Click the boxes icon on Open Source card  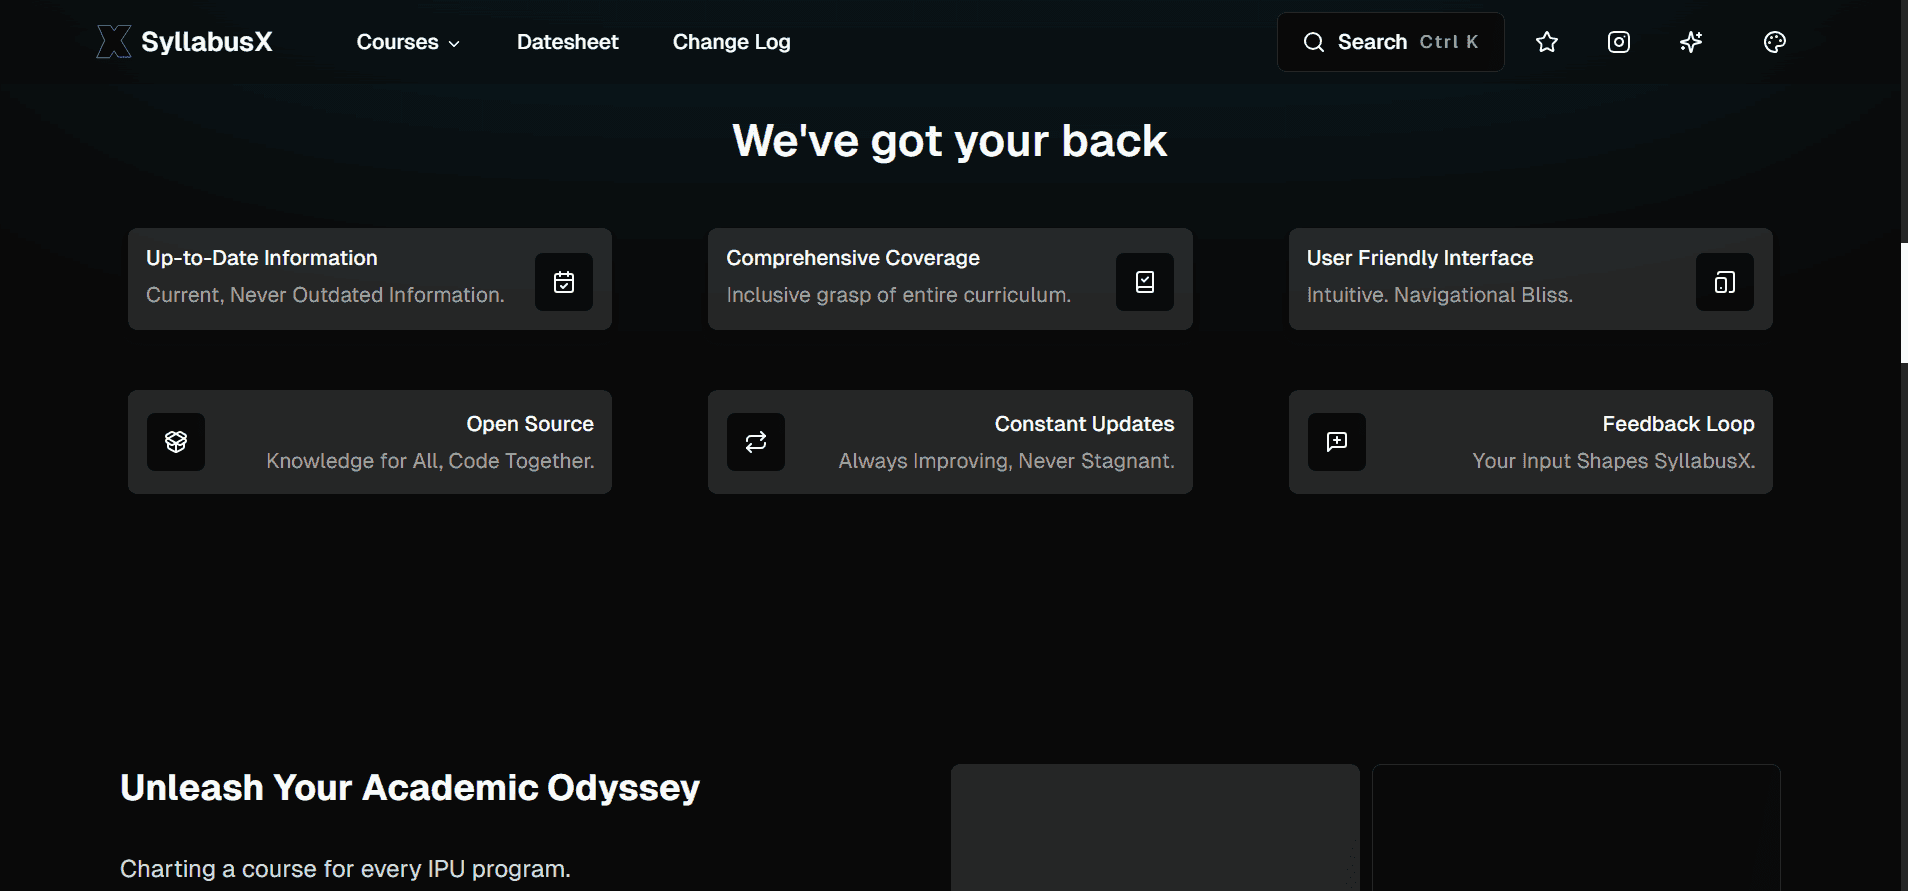176,442
